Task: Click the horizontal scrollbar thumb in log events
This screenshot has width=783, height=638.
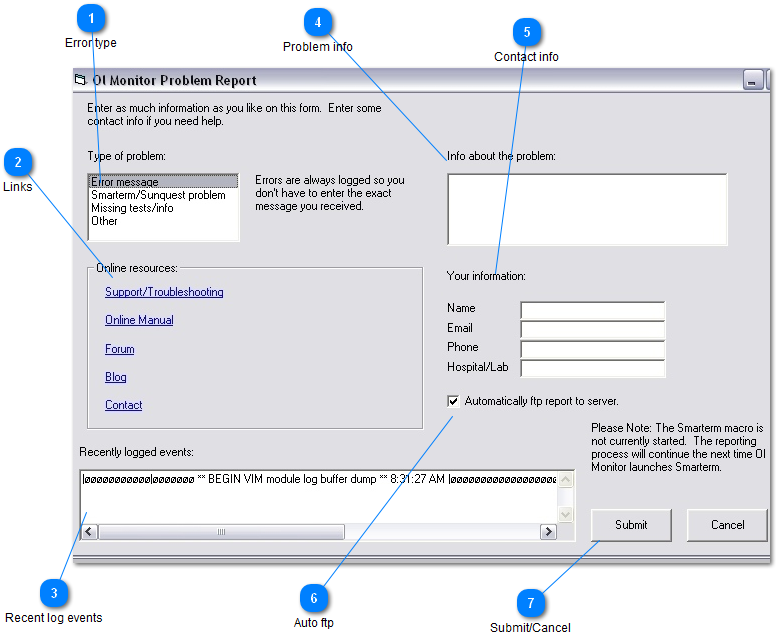Action: click(x=222, y=532)
